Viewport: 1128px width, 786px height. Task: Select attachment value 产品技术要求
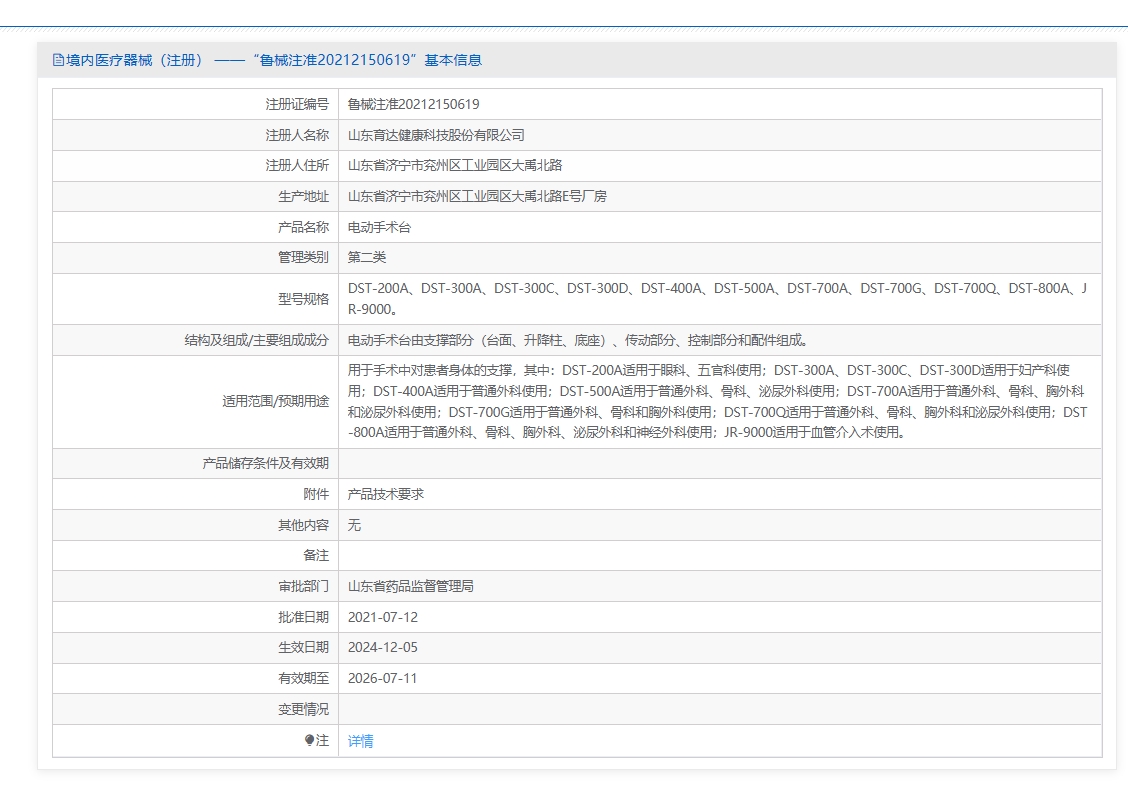pos(386,495)
